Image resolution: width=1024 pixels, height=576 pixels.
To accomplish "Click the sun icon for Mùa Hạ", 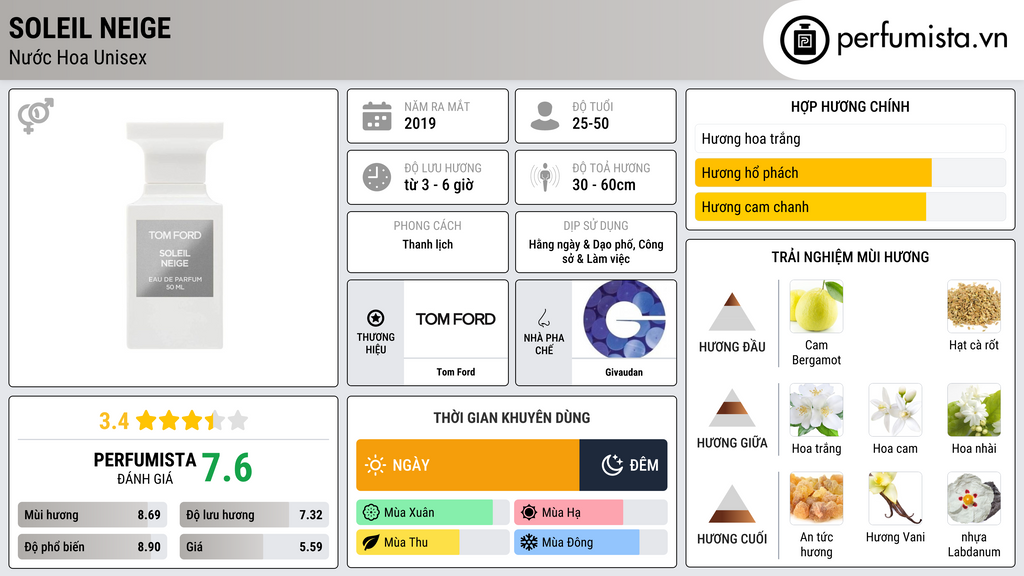I will pyautogui.click(x=529, y=513).
